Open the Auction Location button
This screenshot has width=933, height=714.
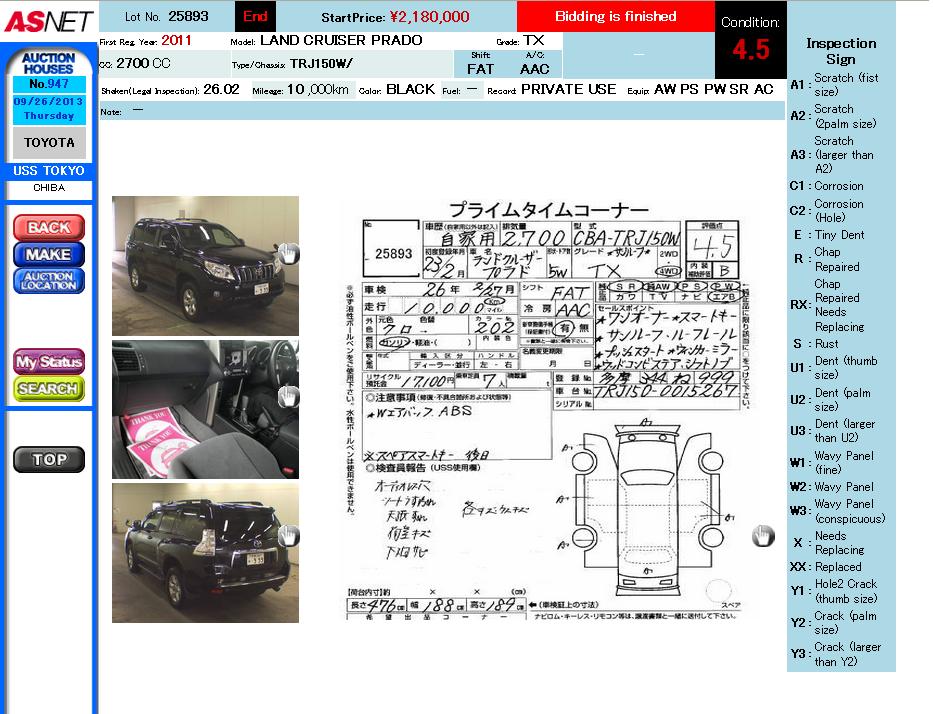click(x=48, y=281)
